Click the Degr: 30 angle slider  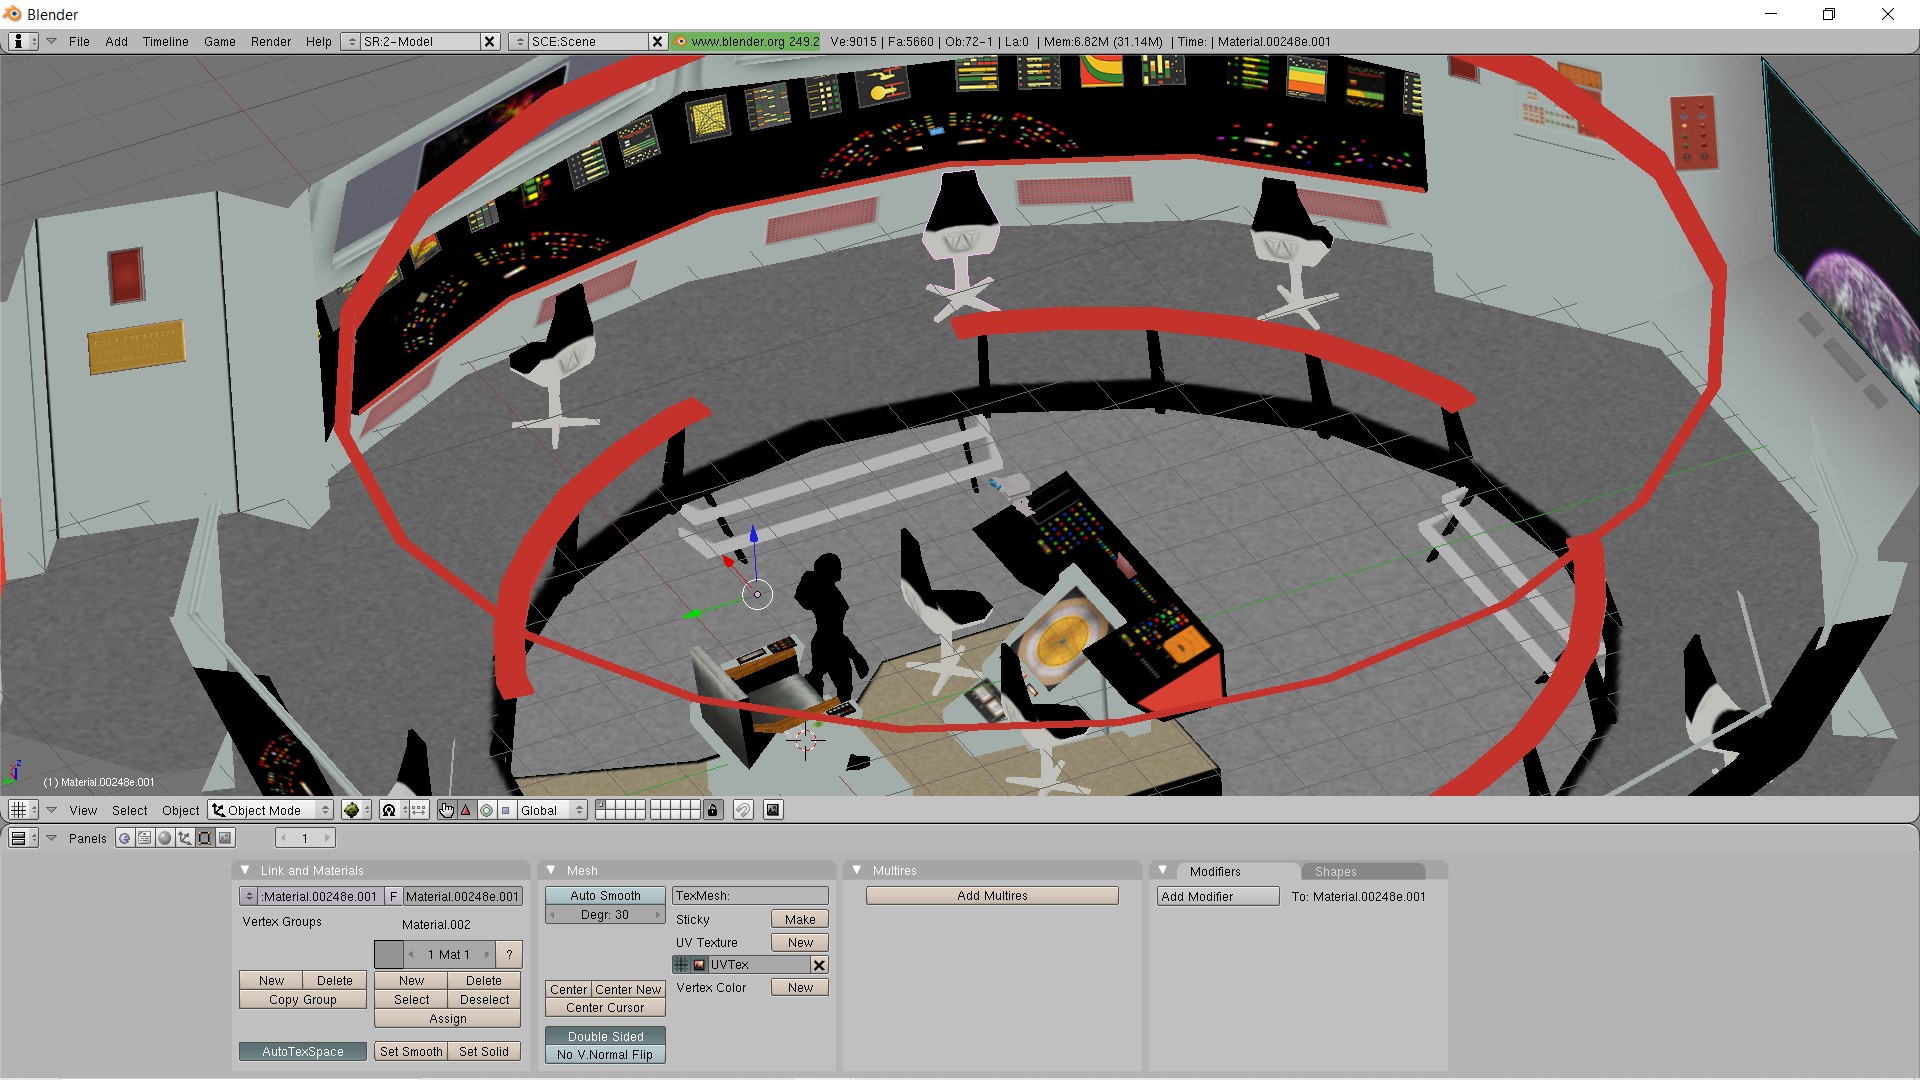[x=605, y=915]
